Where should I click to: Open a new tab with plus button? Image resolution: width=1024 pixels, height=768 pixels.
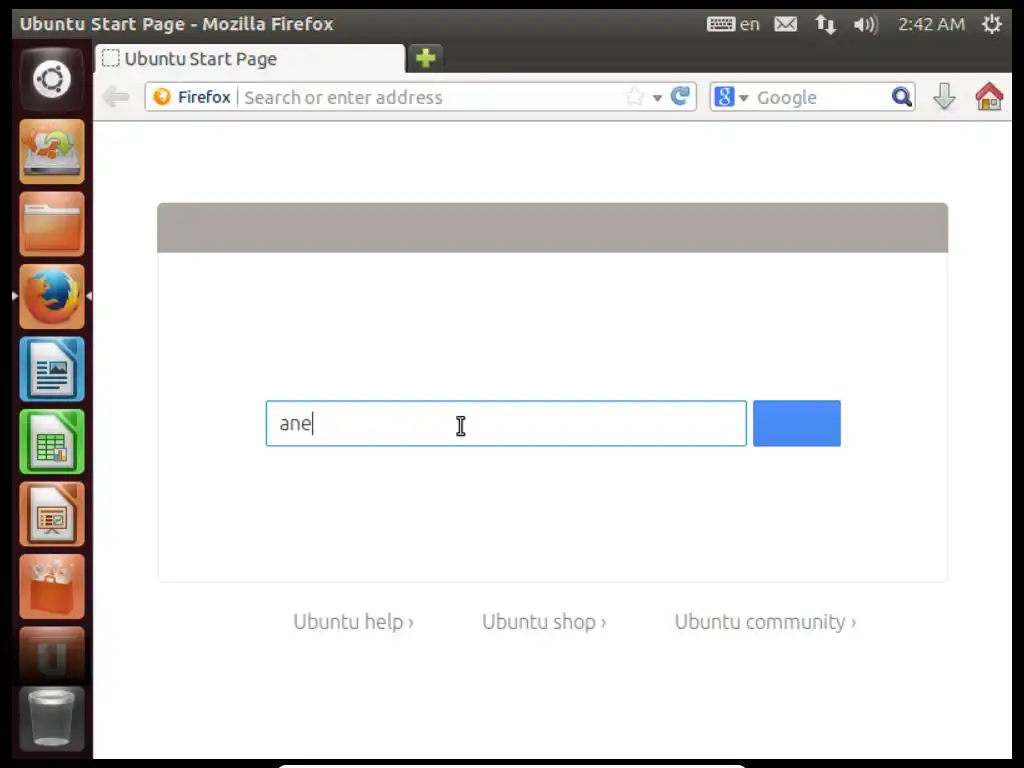[425, 58]
